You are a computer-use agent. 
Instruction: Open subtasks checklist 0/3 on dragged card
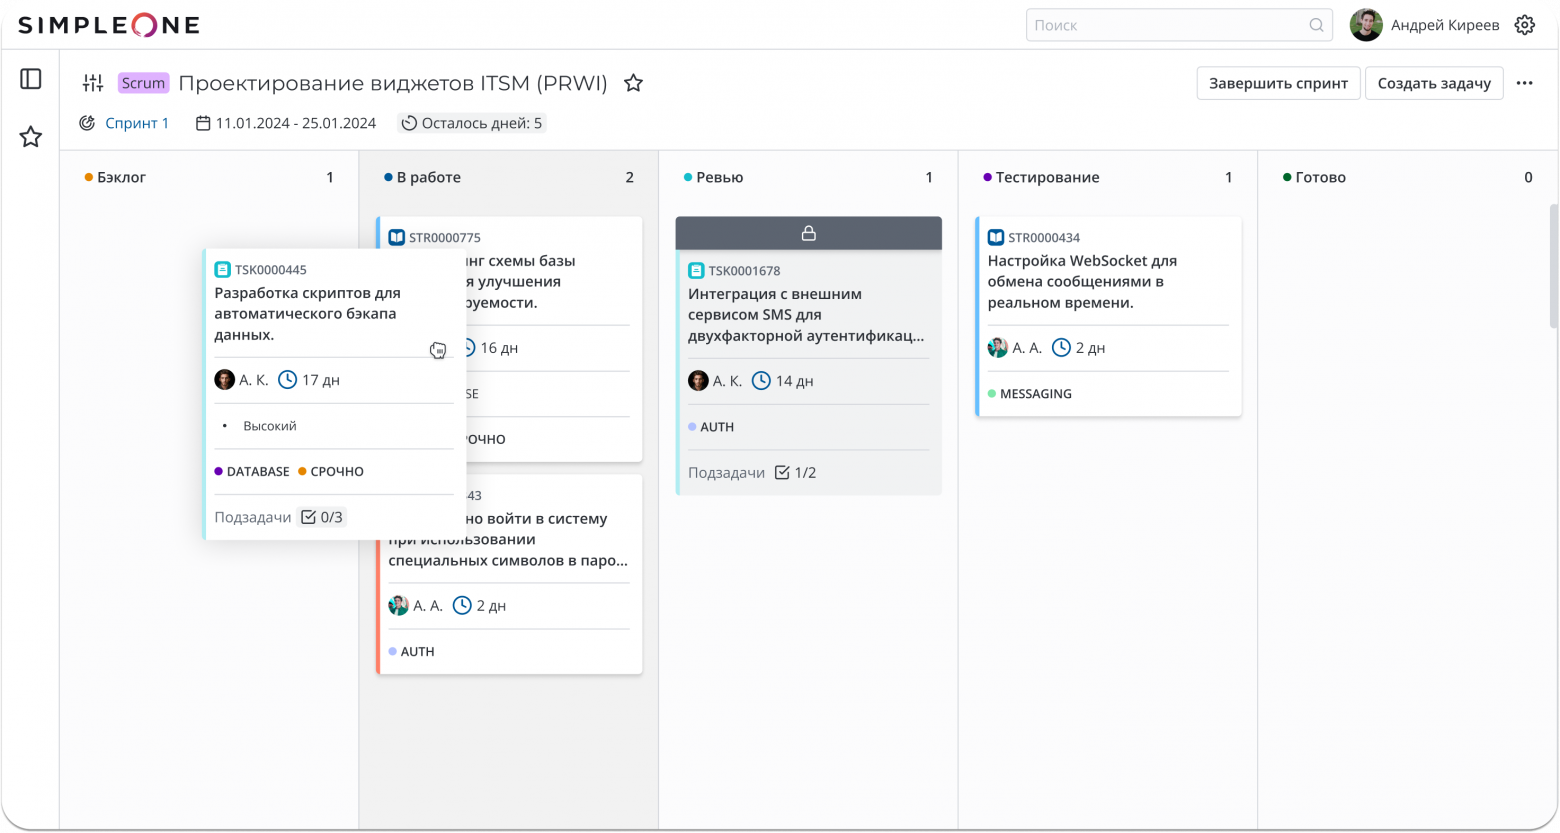pyautogui.click(x=322, y=517)
